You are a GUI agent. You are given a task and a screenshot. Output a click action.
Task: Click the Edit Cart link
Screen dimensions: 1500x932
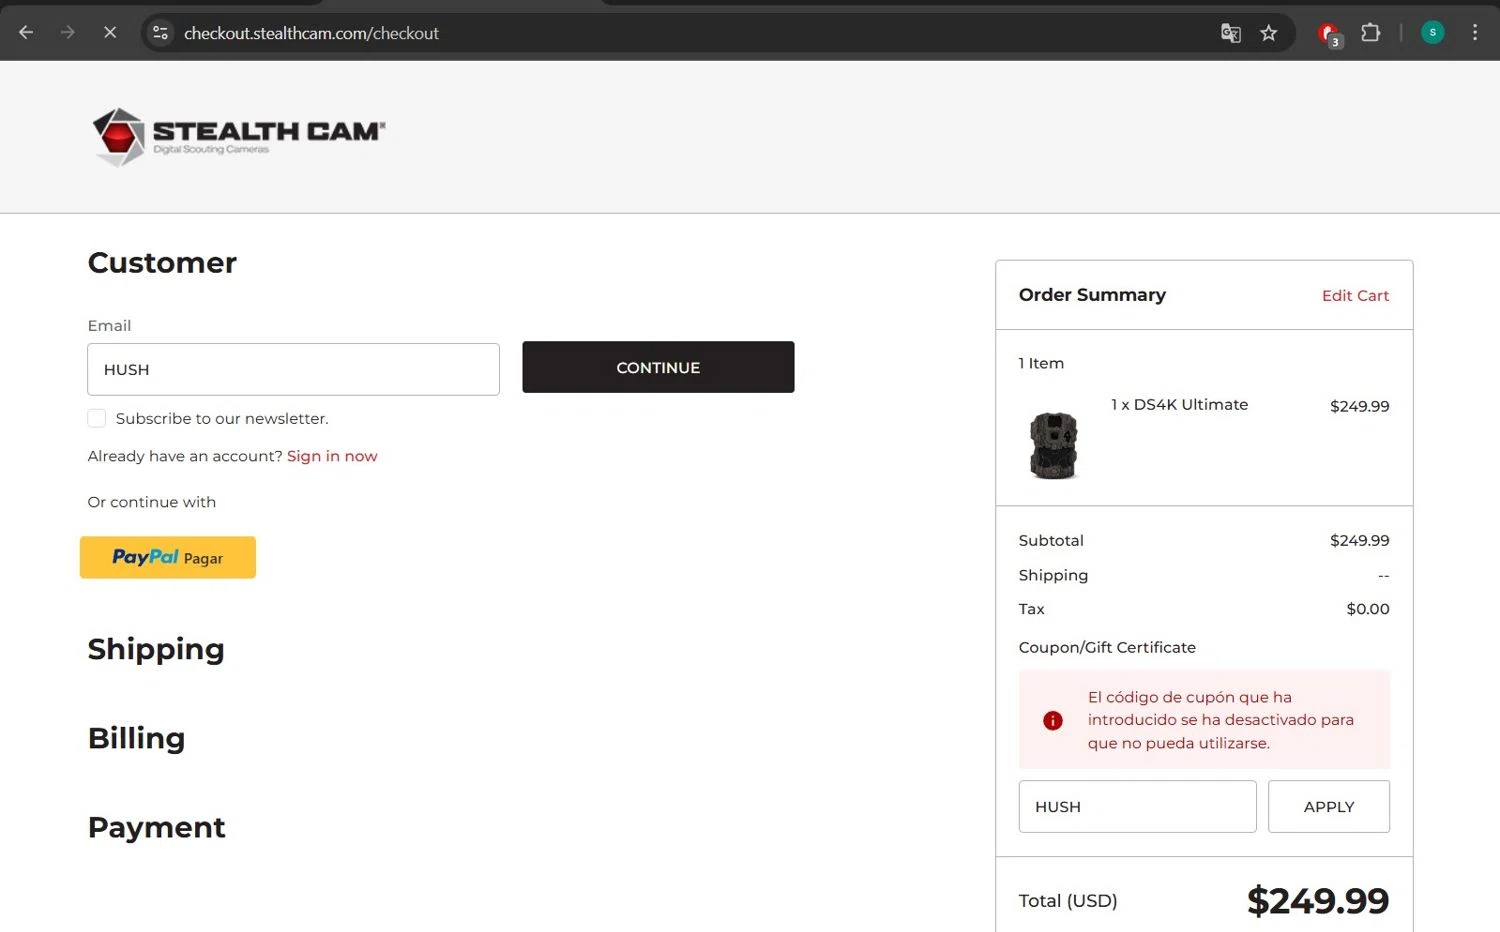tap(1355, 296)
